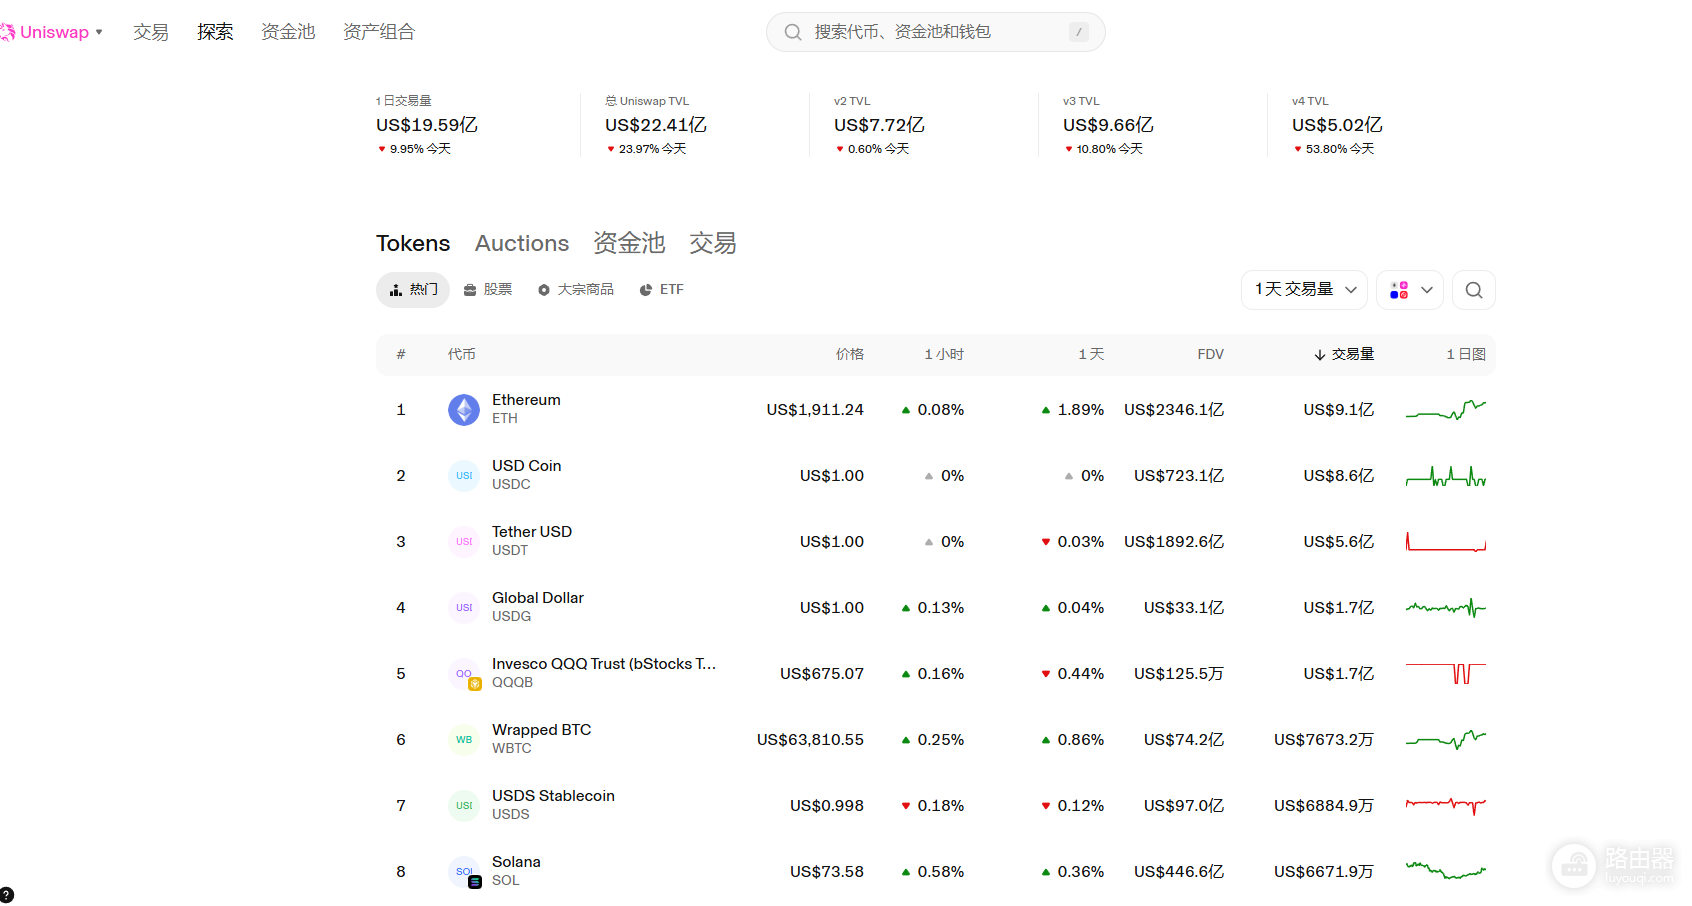Click the QQQB price US$675.07
Image resolution: width=1692 pixels, height=906 pixels.
tap(822, 674)
